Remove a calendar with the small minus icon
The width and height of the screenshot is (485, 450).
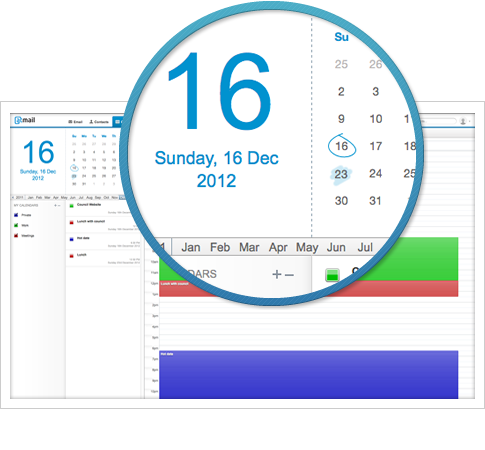click(x=59, y=206)
